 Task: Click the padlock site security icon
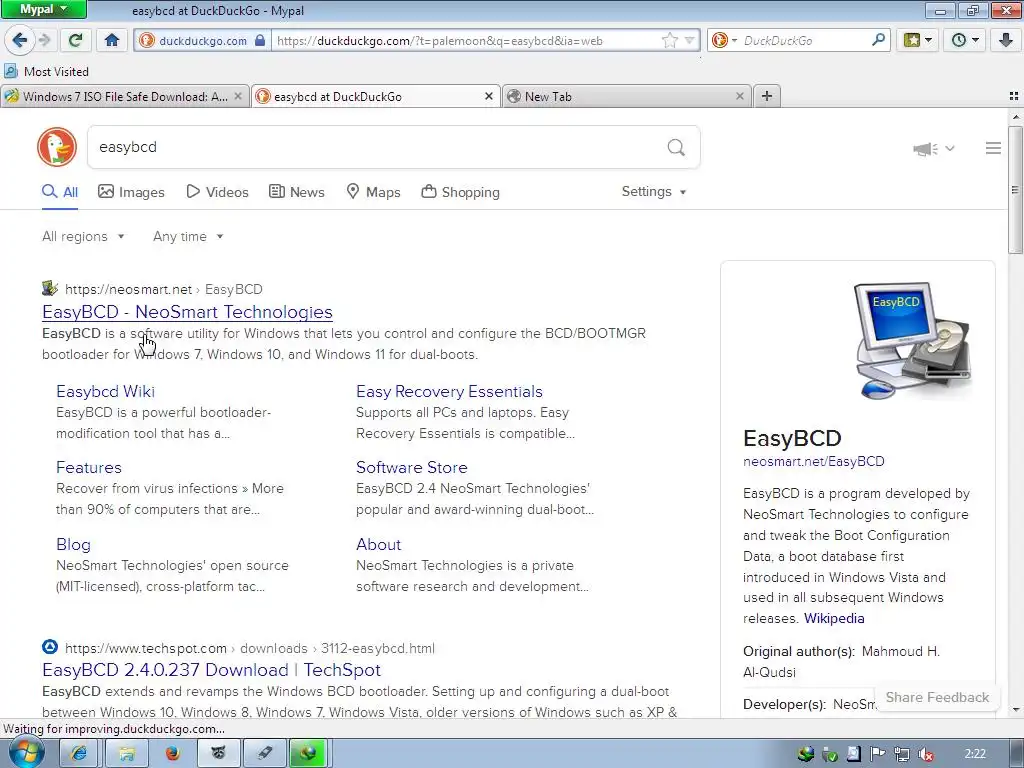260,40
